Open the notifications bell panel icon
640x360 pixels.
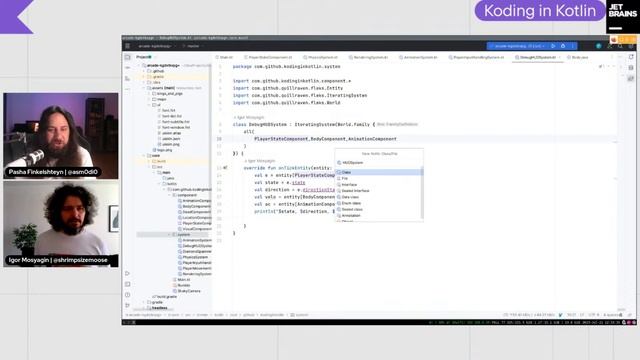tap(631, 57)
